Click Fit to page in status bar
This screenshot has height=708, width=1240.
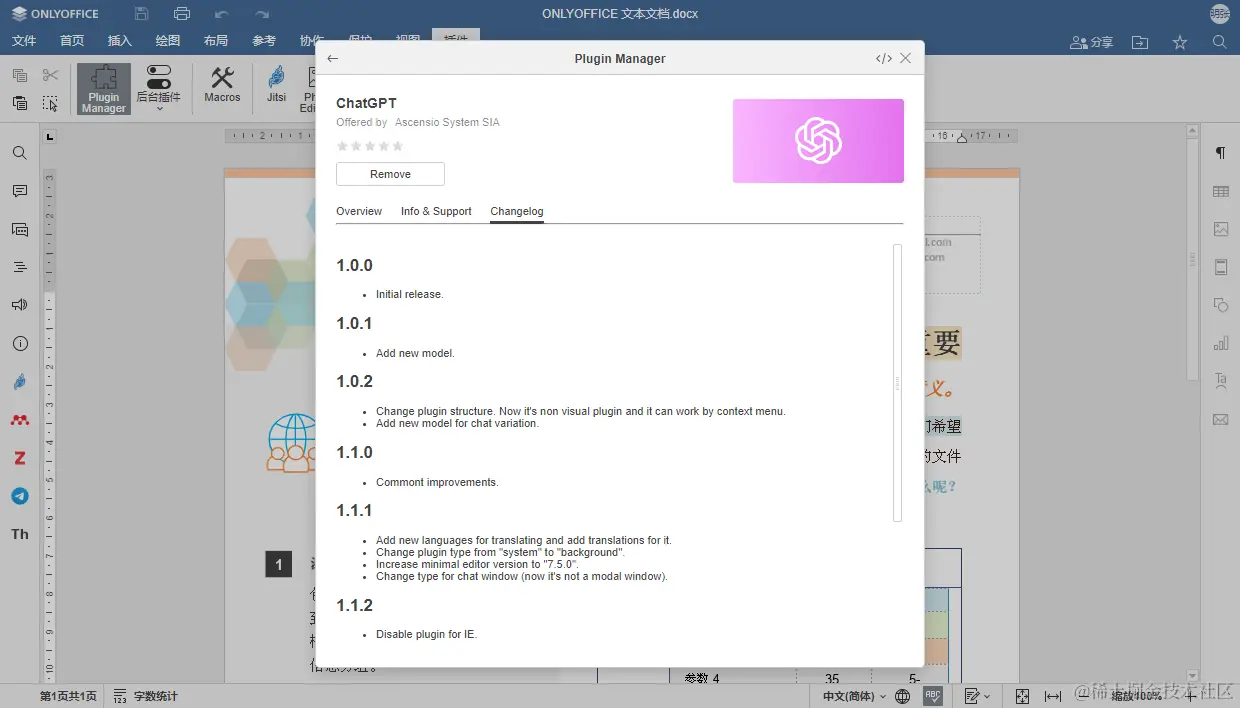1022,696
